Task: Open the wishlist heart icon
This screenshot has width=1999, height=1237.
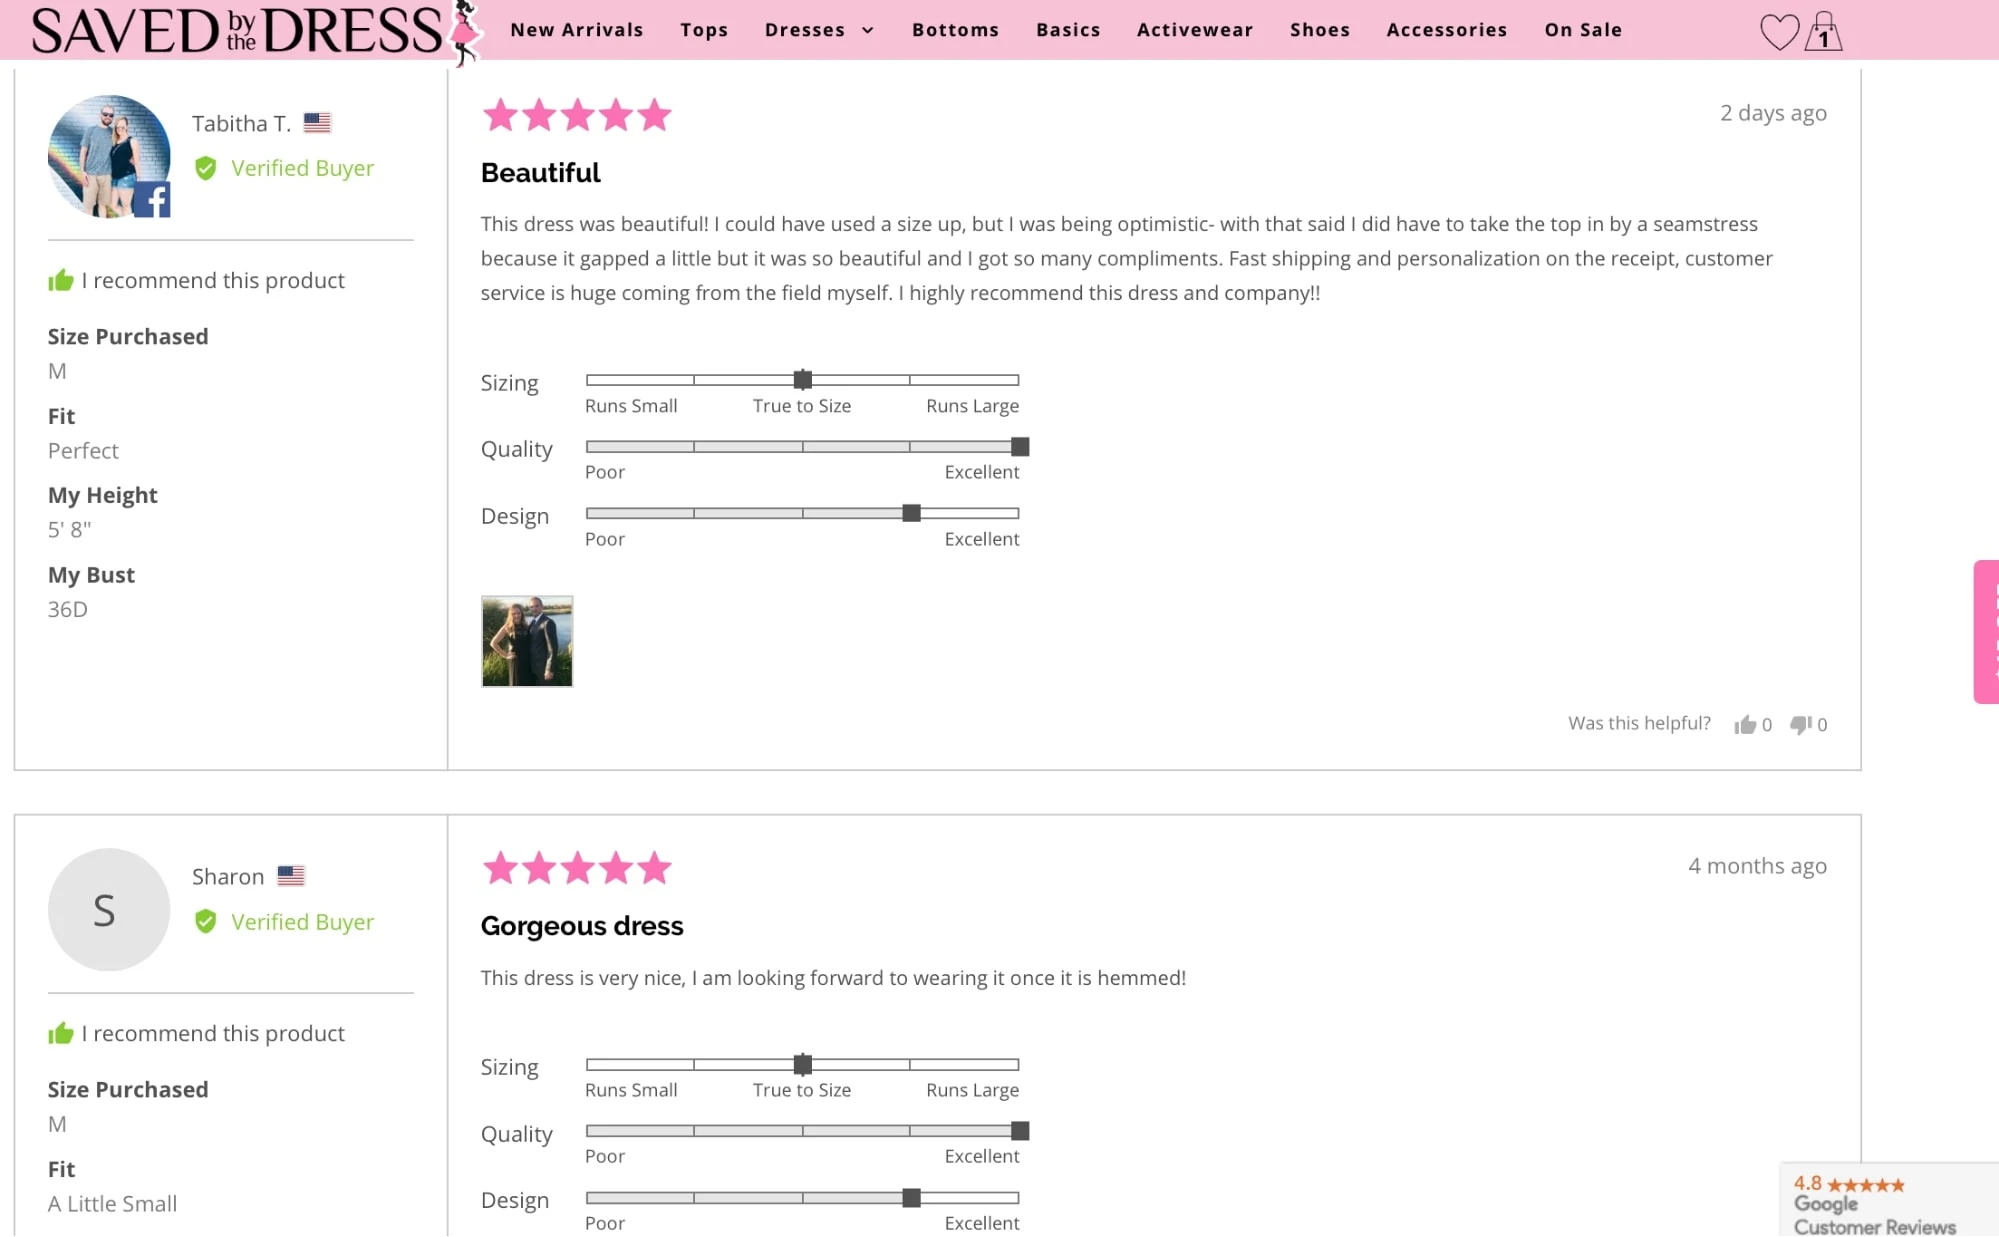Action: click(x=1778, y=31)
